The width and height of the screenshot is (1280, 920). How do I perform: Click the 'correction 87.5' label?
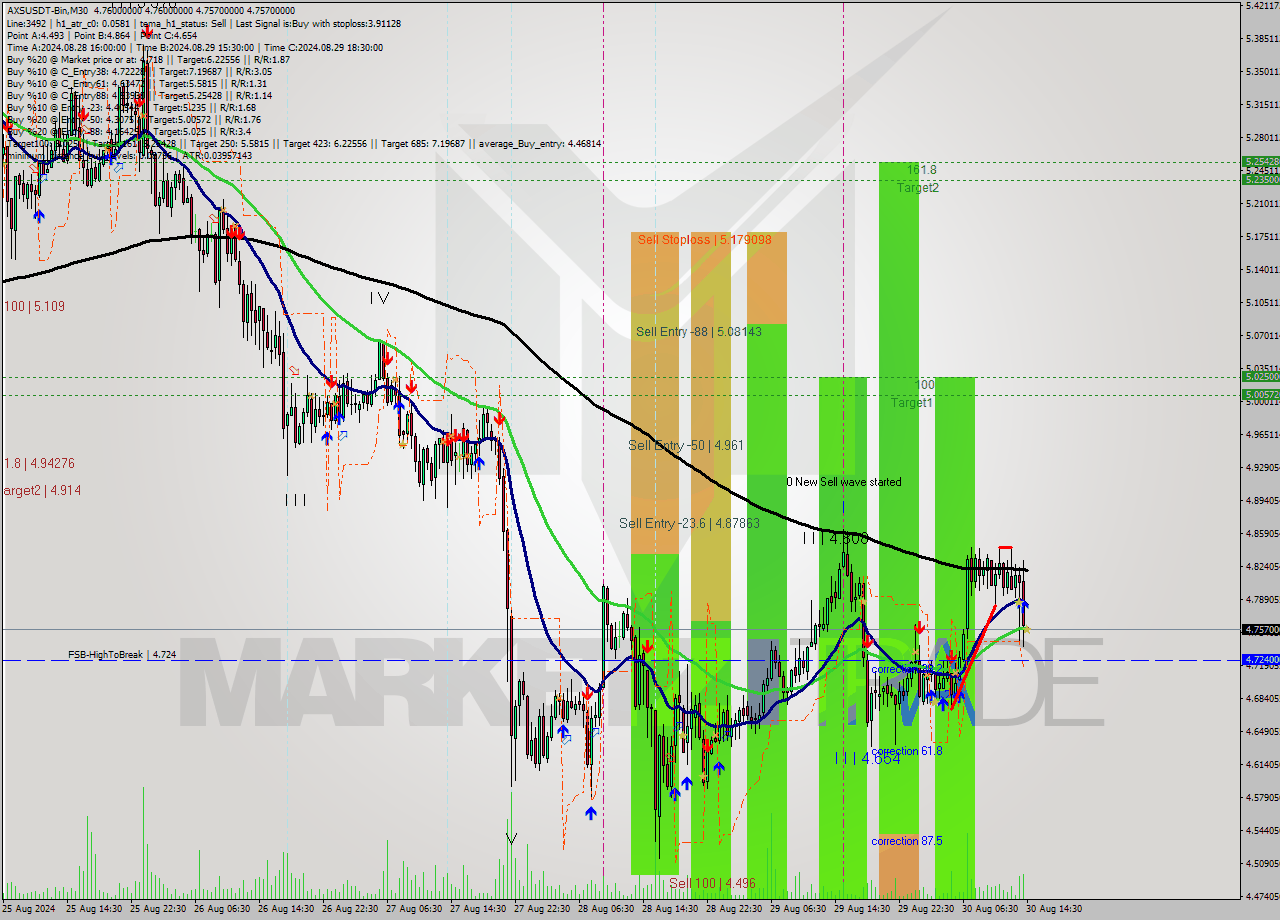point(906,841)
